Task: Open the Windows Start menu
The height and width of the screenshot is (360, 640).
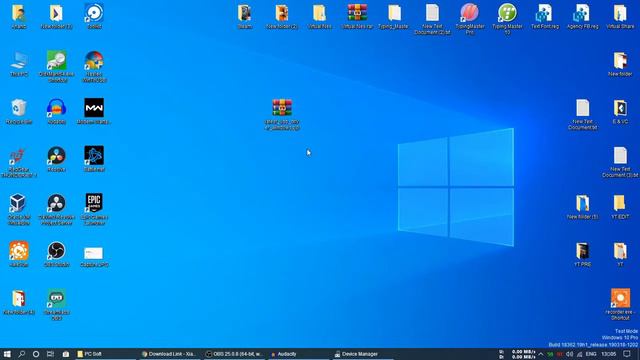Action: pyautogui.click(x=7, y=354)
